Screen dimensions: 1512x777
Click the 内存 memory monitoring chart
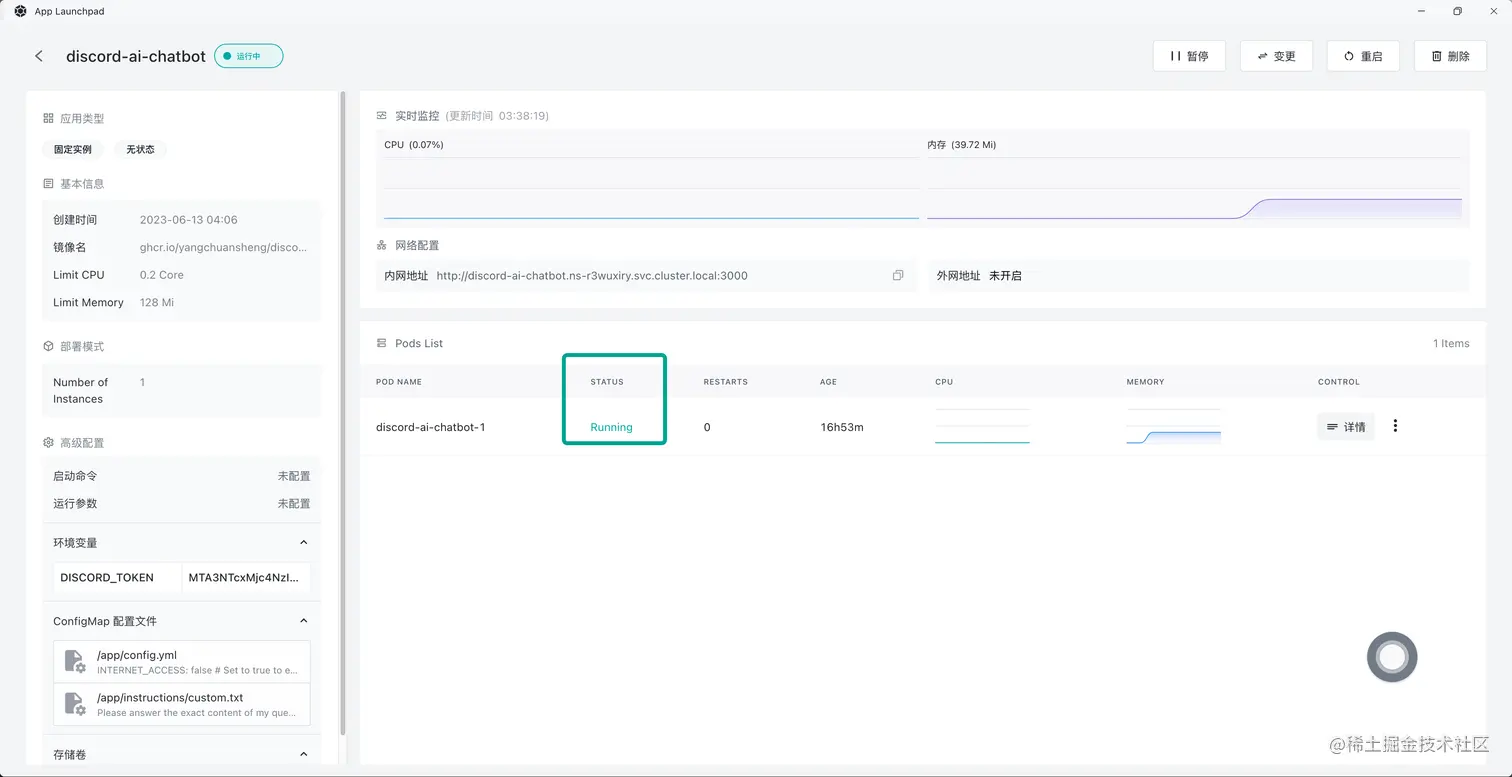pos(1194,189)
